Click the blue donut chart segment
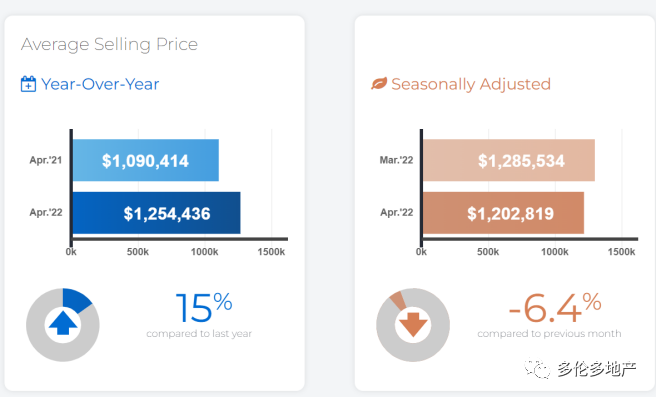Screen dimensions: 657x397 tap(77, 299)
